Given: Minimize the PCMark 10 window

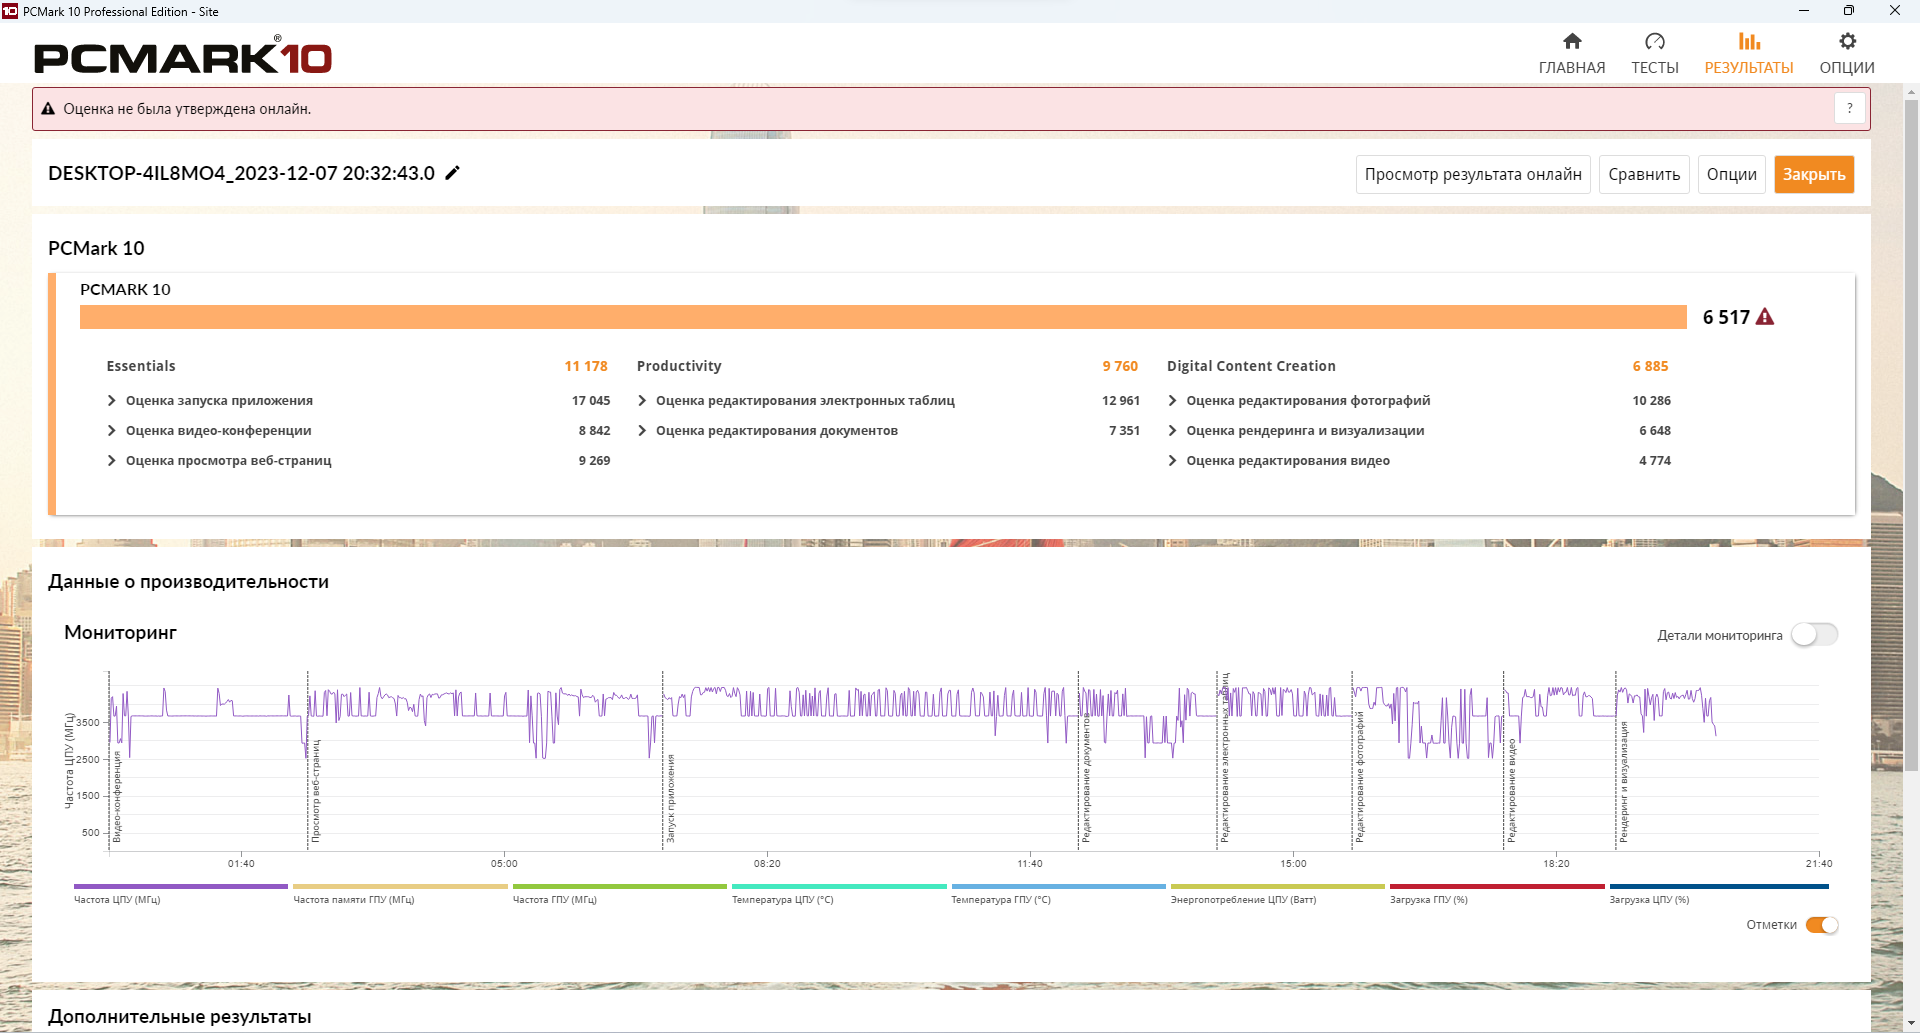Looking at the screenshot, I should [x=1804, y=11].
